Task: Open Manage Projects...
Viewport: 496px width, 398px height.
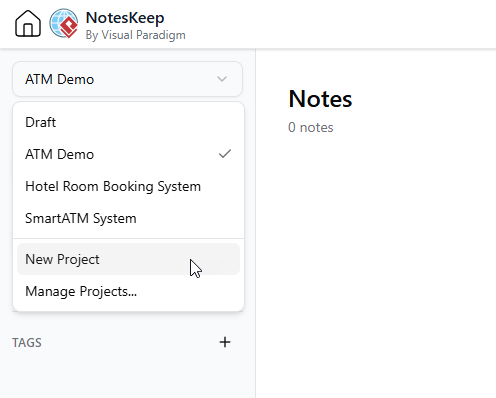Action: (128, 291)
